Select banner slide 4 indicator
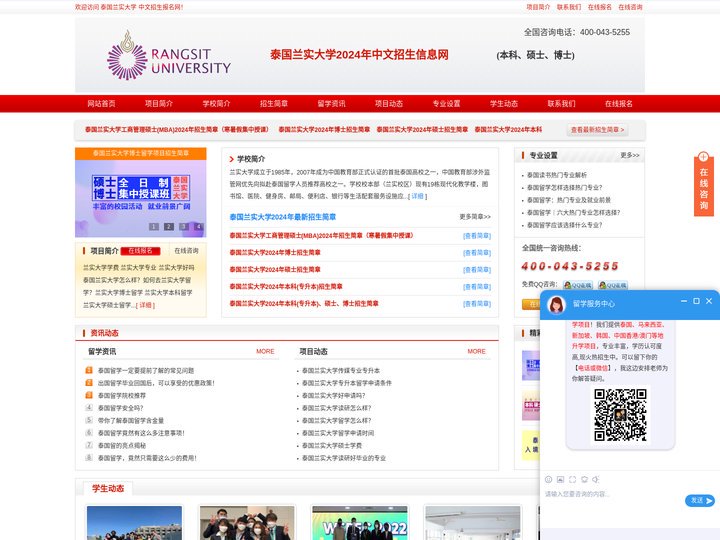Image resolution: width=720 pixels, height=540 pixels. [198, 226]
